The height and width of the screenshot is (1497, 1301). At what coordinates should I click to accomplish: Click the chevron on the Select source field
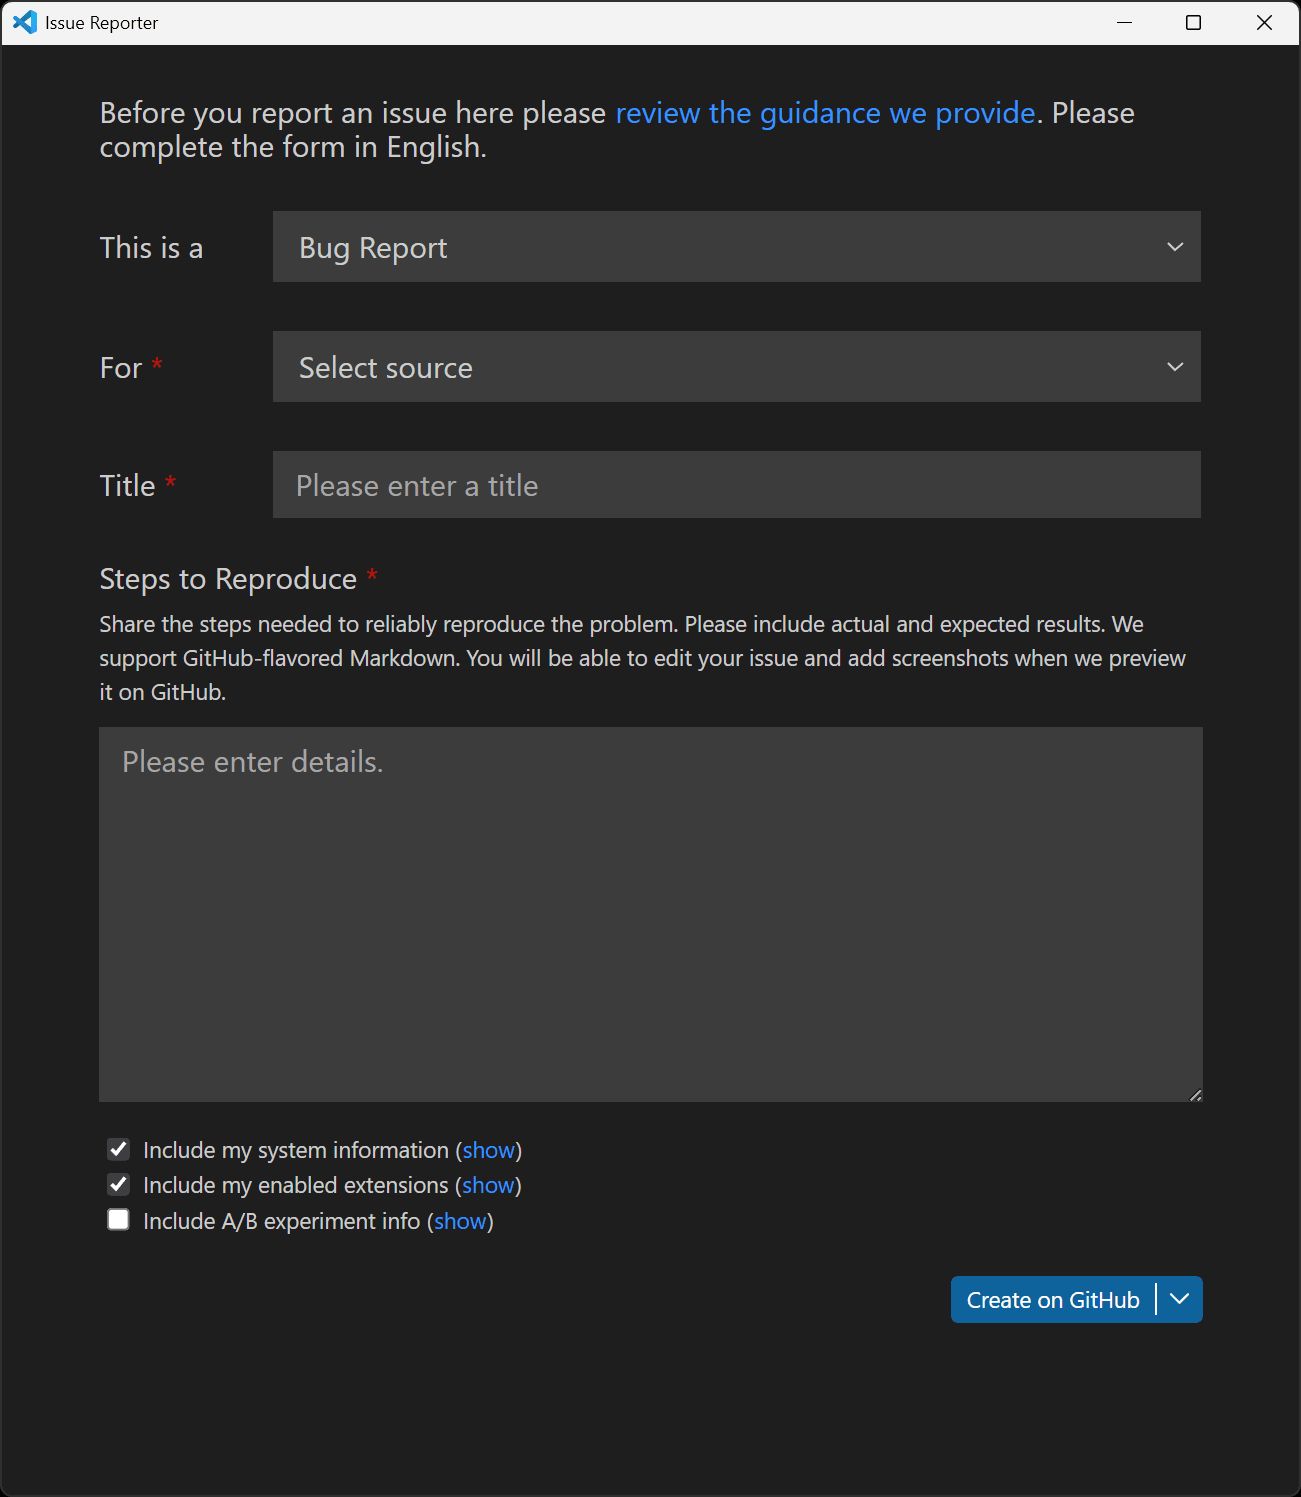(x=1175, y=366)
